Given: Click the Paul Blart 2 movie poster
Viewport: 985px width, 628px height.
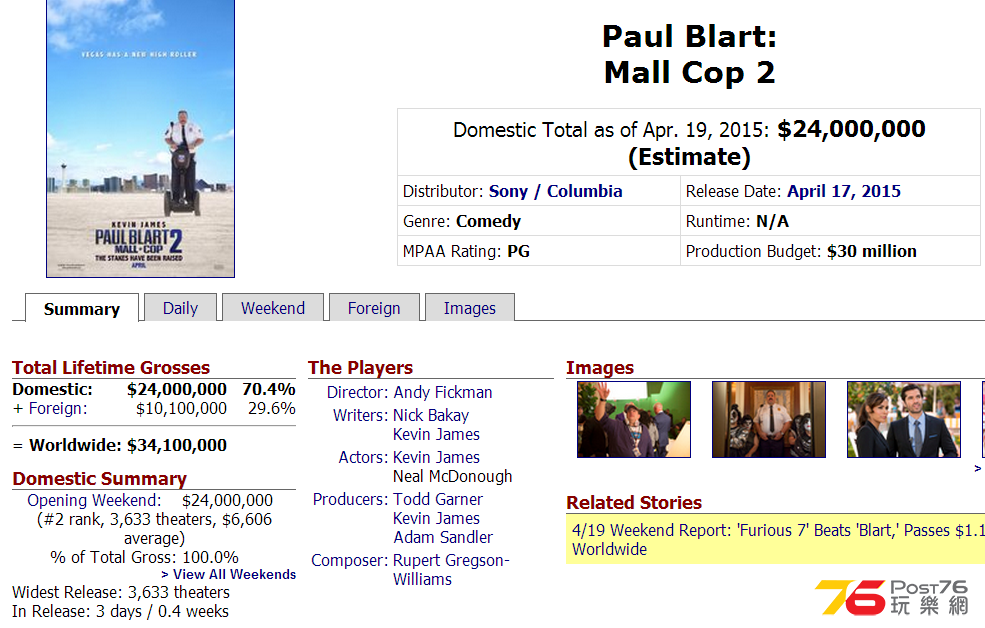Looking at the screenshot, I should (140, 138).
